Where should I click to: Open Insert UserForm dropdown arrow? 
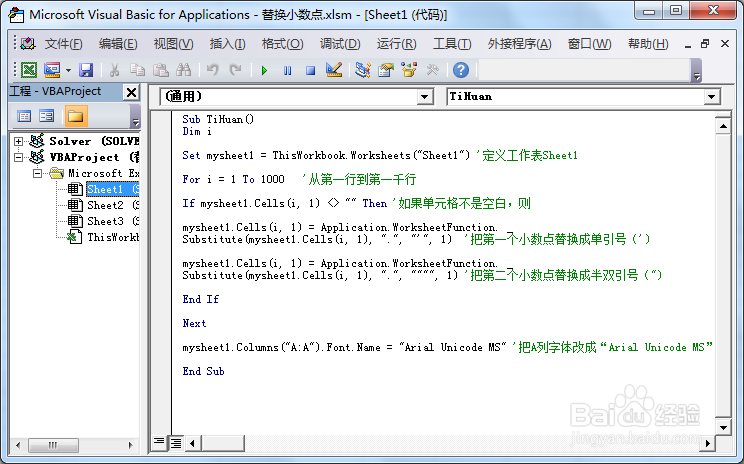(x=68, y=71)
